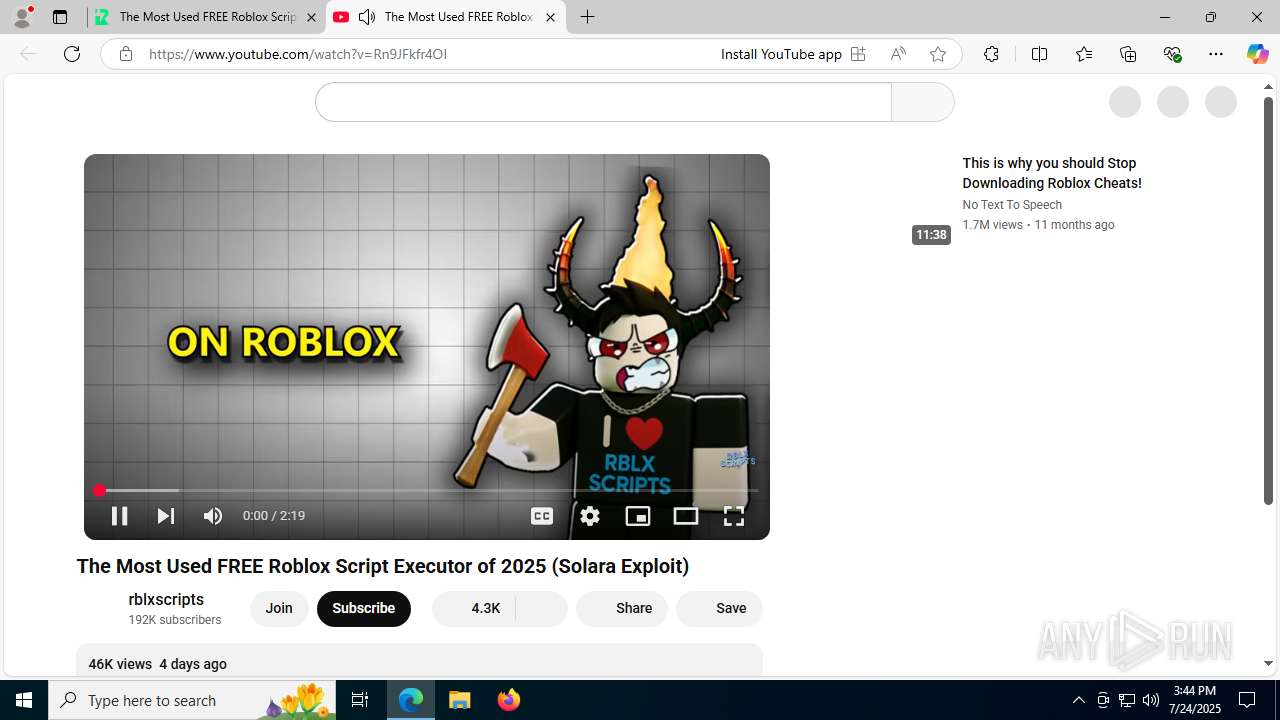Viewport: 1280px width, 720px height.
Task: Show hidden system tray icons
Action: pos(1079,700)
